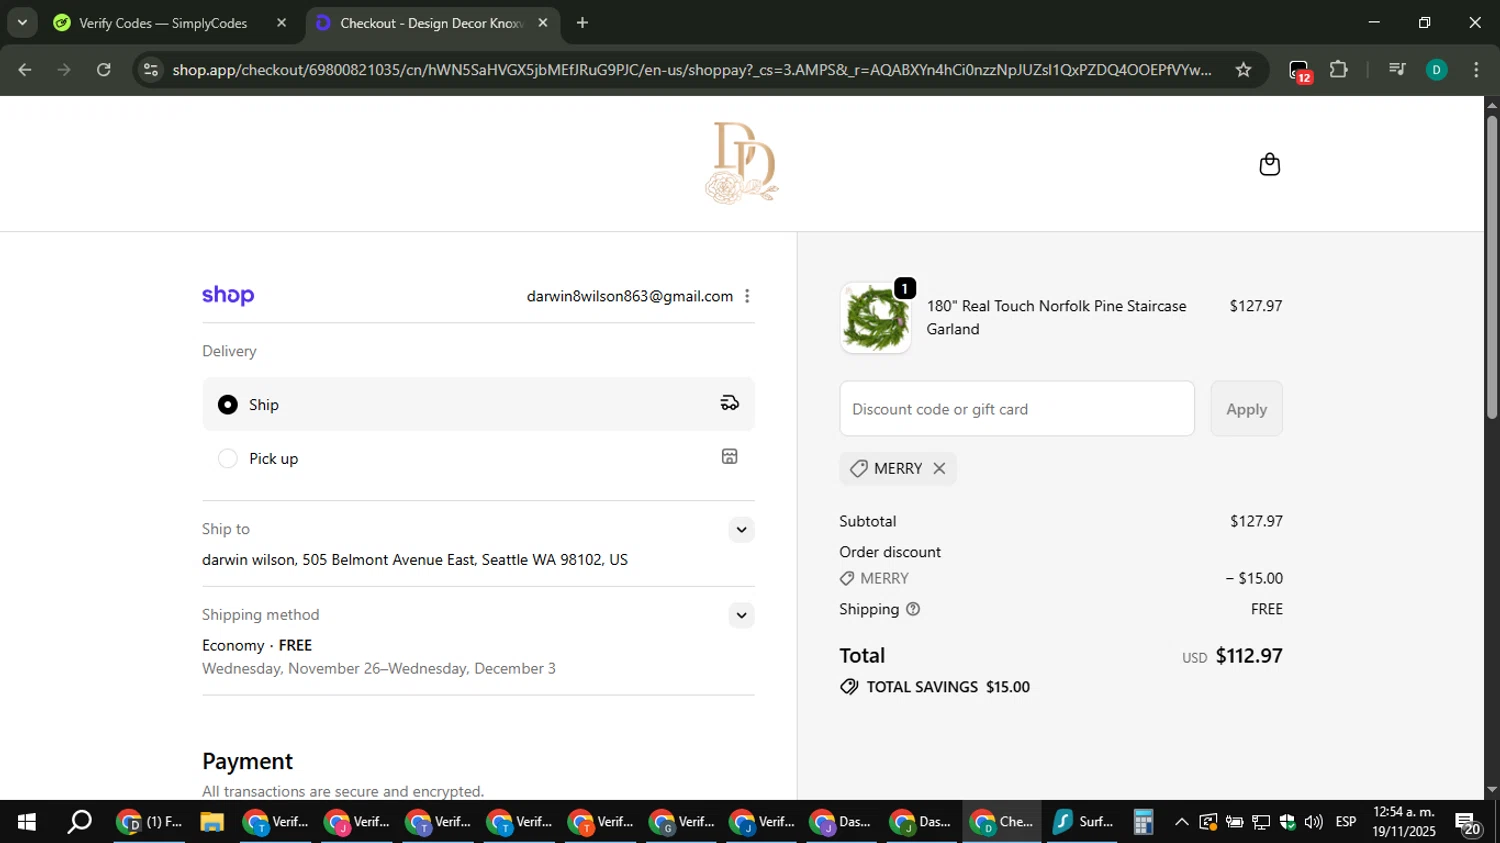
Task: Expand the Ship to address section
Action: pyautogui.click(x=741, y=529)
